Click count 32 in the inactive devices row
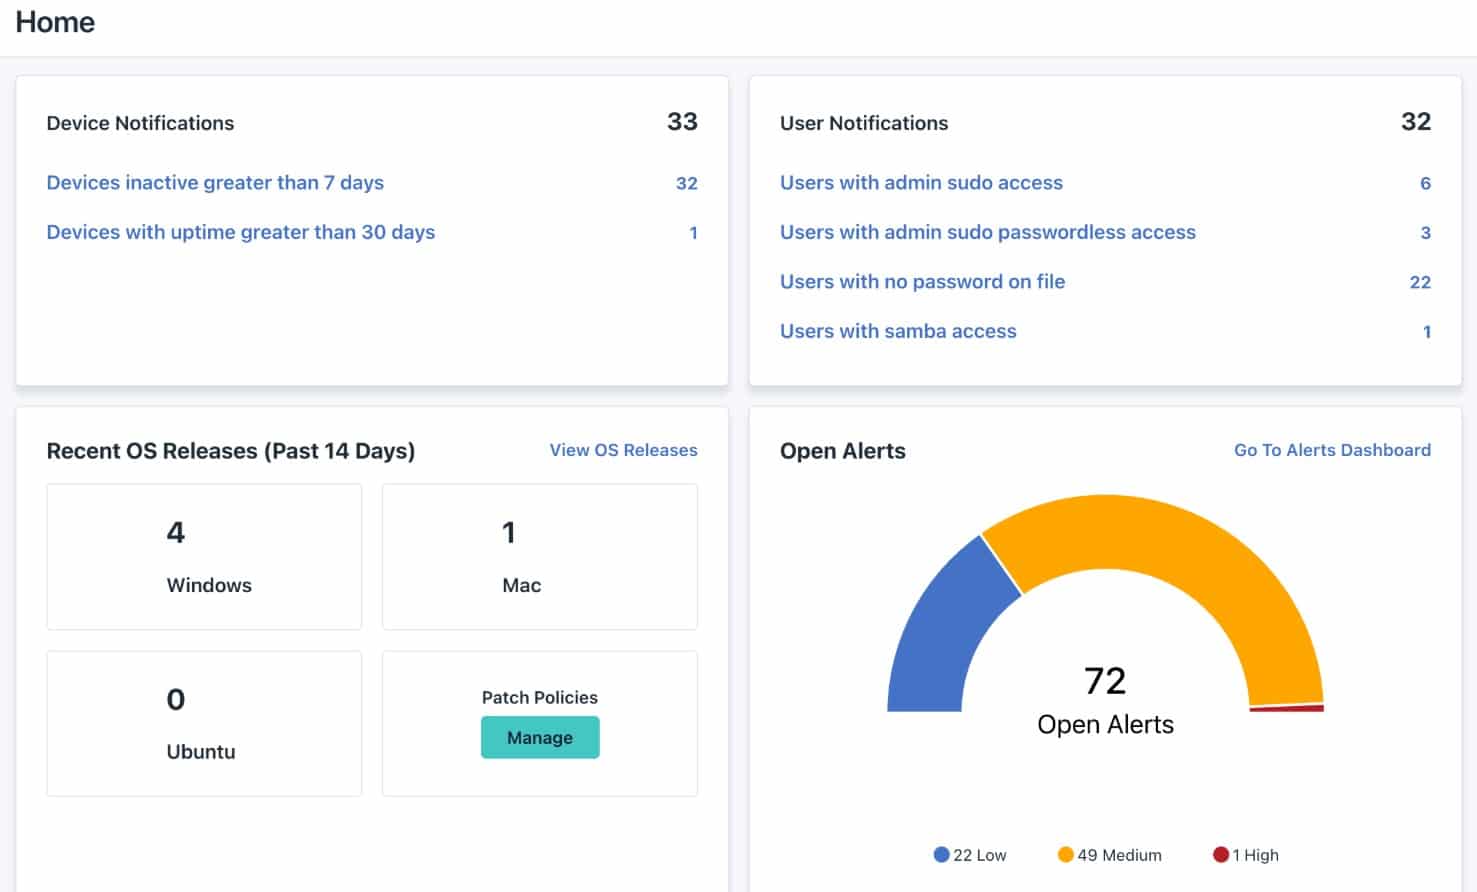This screenshot has width=1477, height=892. 687,183
